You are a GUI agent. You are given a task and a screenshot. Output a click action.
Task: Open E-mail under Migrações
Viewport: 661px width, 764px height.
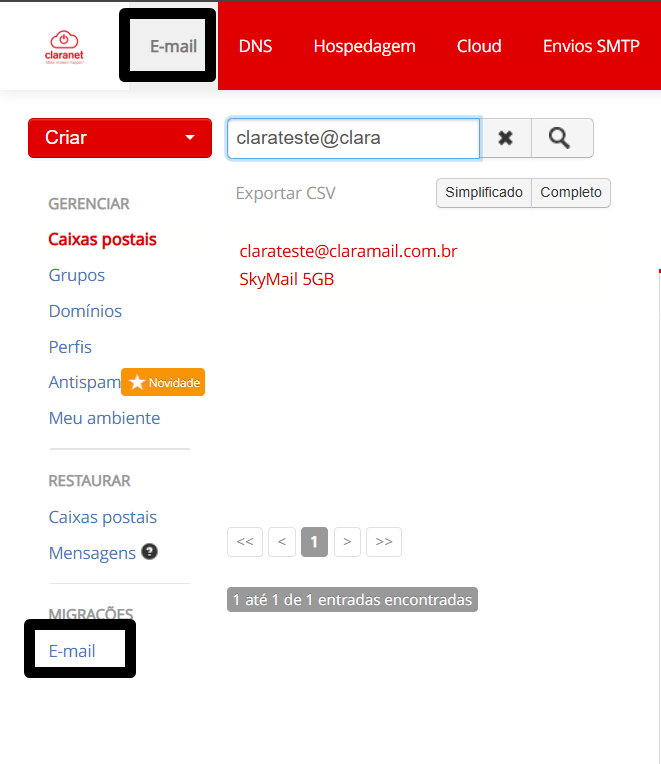click(72, 651)
